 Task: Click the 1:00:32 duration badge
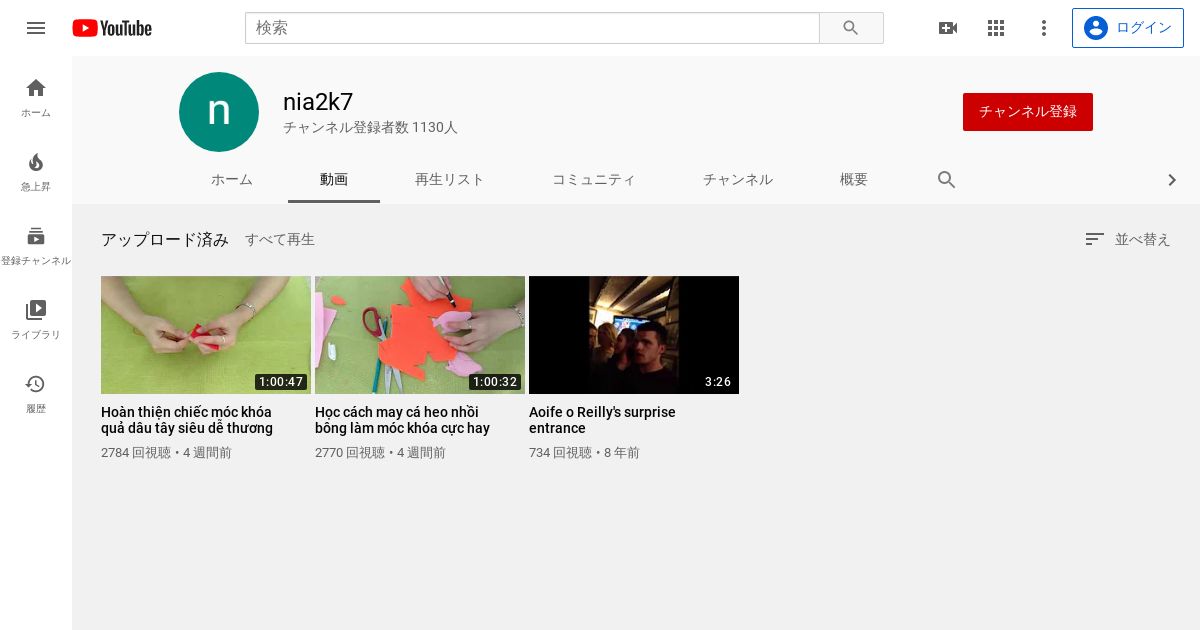495,382
